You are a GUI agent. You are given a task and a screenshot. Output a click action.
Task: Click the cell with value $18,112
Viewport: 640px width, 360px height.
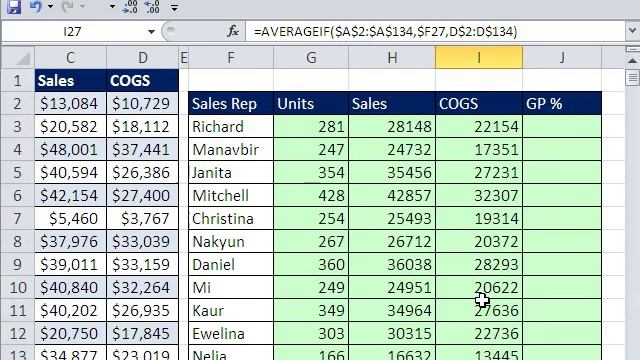[x=142, y=127]
